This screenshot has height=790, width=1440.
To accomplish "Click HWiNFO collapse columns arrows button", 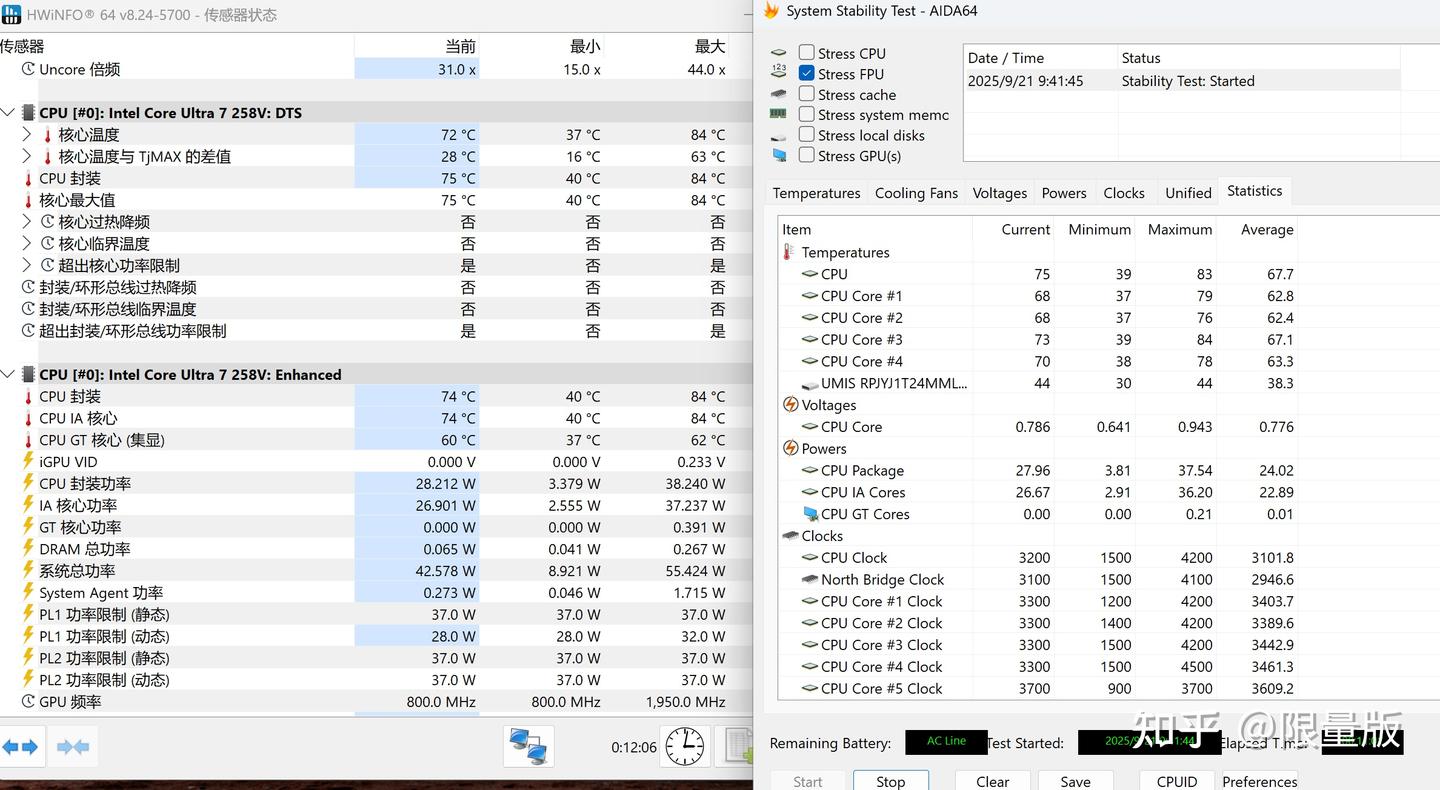I will click(x=73, y=746).
